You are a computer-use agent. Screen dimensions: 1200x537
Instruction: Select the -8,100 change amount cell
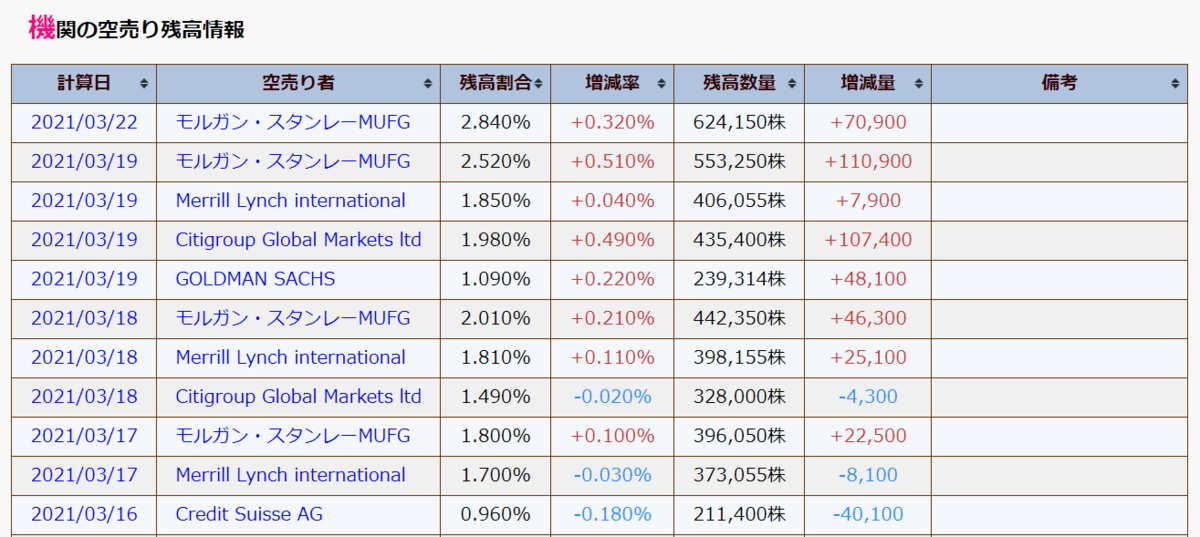click(868, 475)
